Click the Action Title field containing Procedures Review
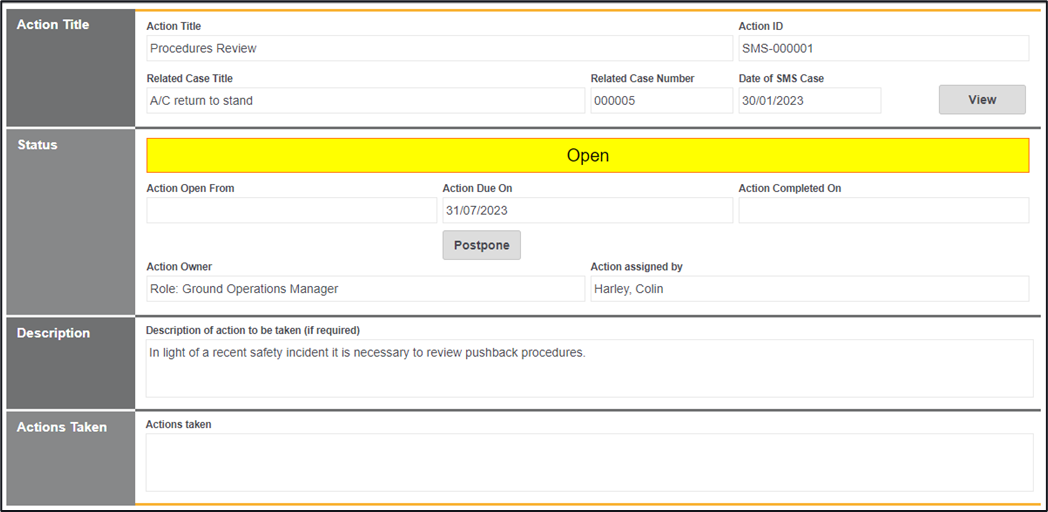The image size is (1048, 512). click(439, 48)
